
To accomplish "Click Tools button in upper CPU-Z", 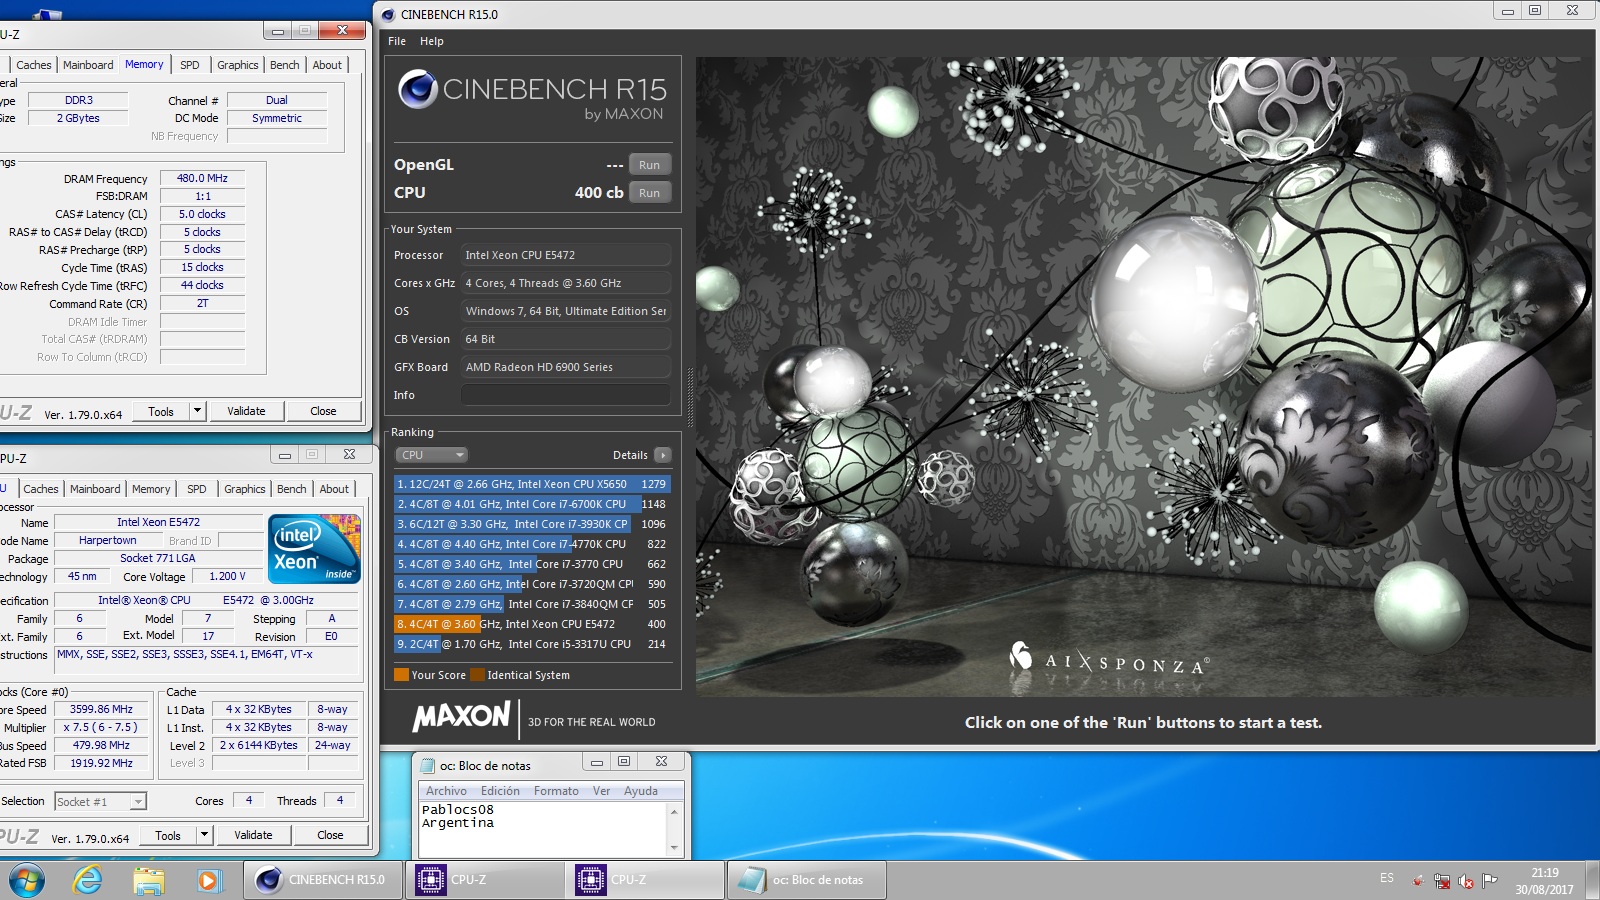I will [x=161, y=411].
